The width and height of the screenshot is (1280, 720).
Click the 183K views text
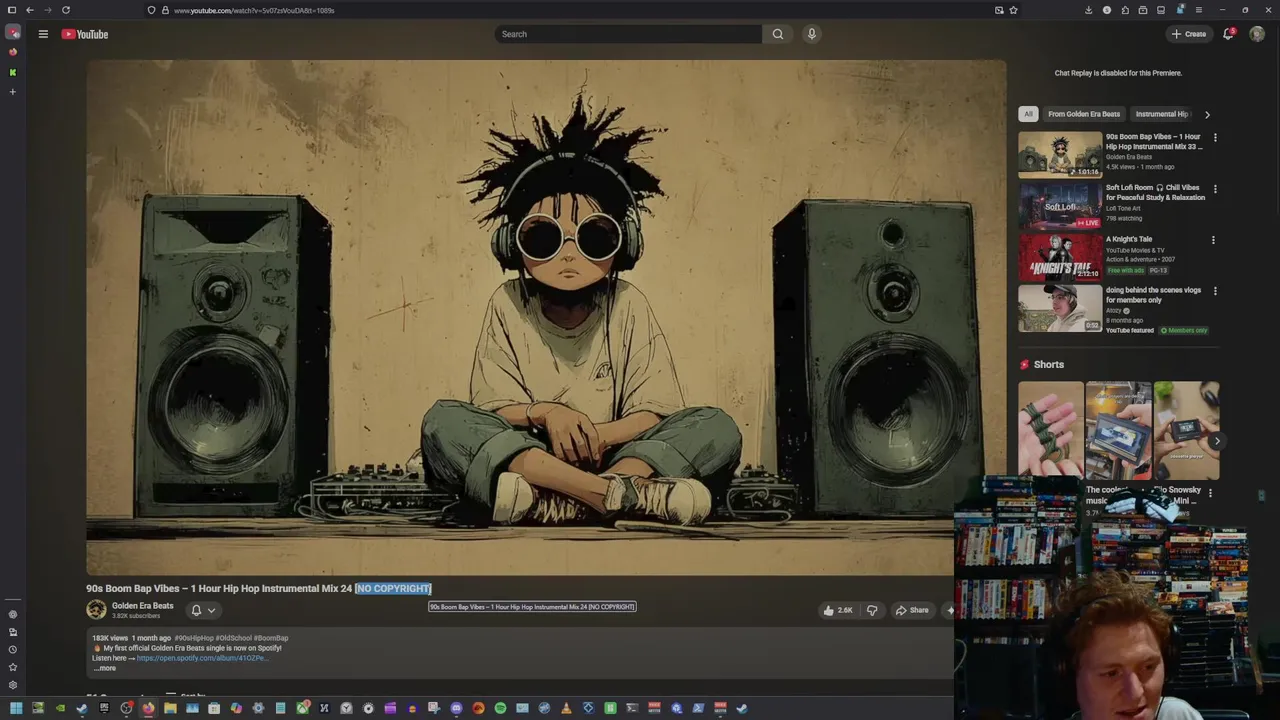110,638
